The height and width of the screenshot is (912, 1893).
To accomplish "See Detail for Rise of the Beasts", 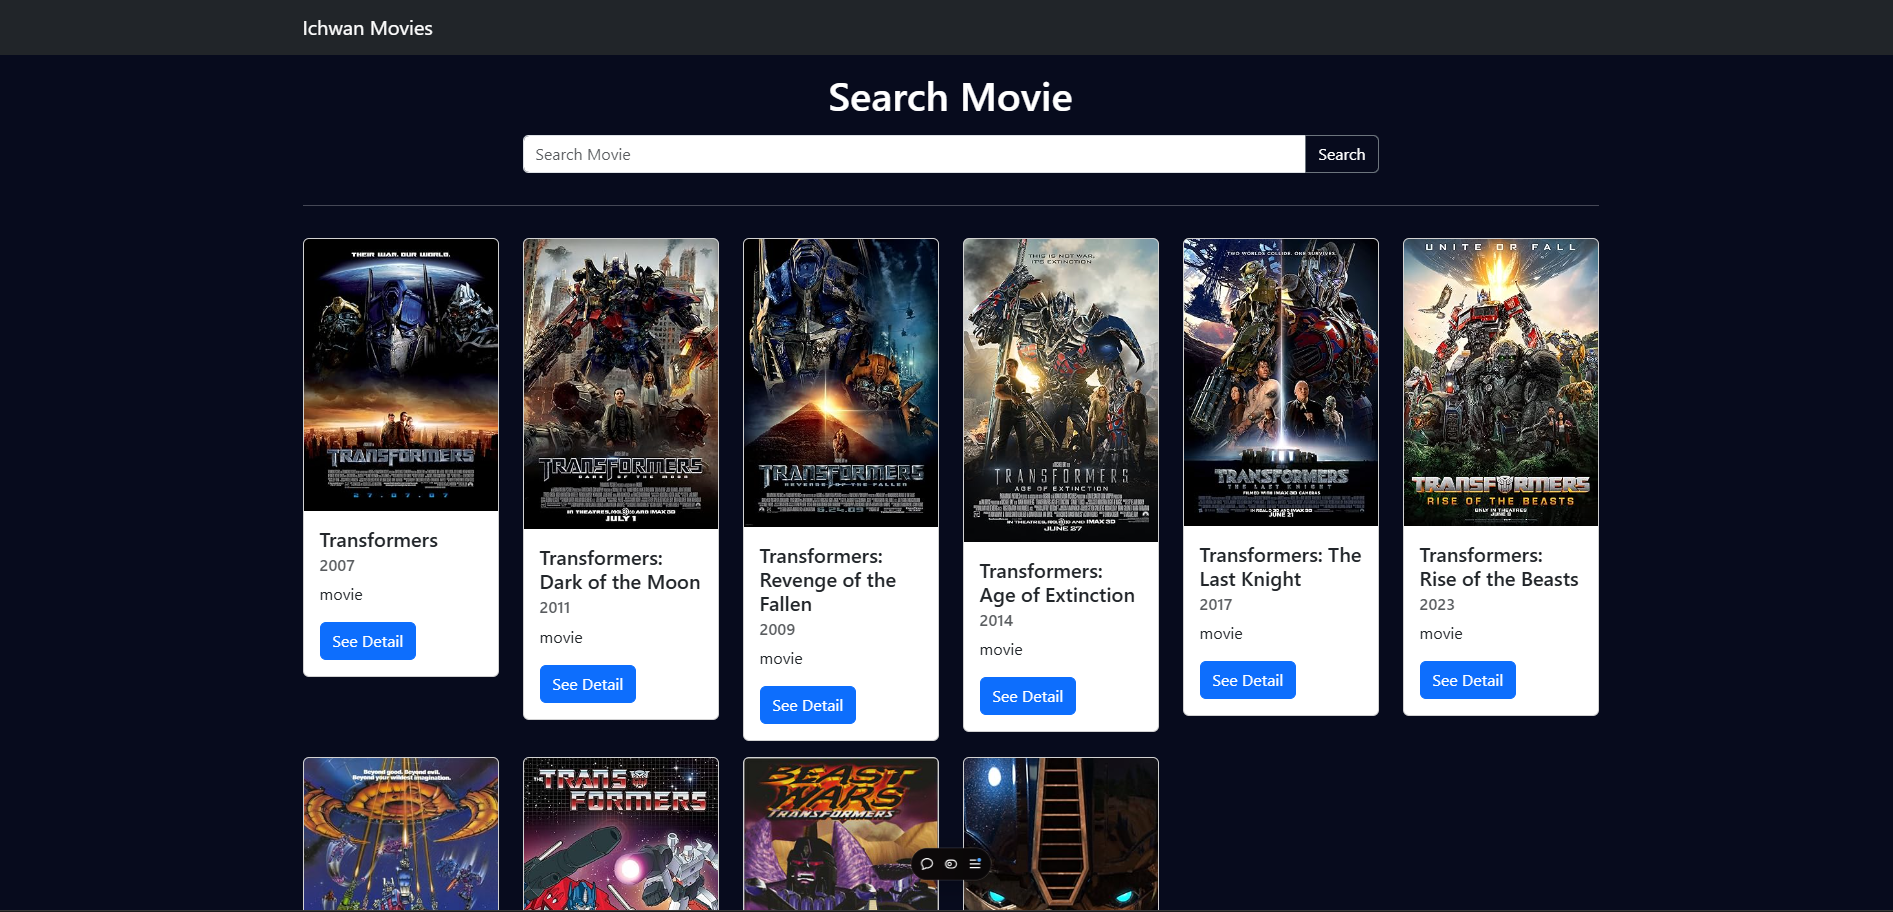I will pyautogui.click(x=1467, y=680).
